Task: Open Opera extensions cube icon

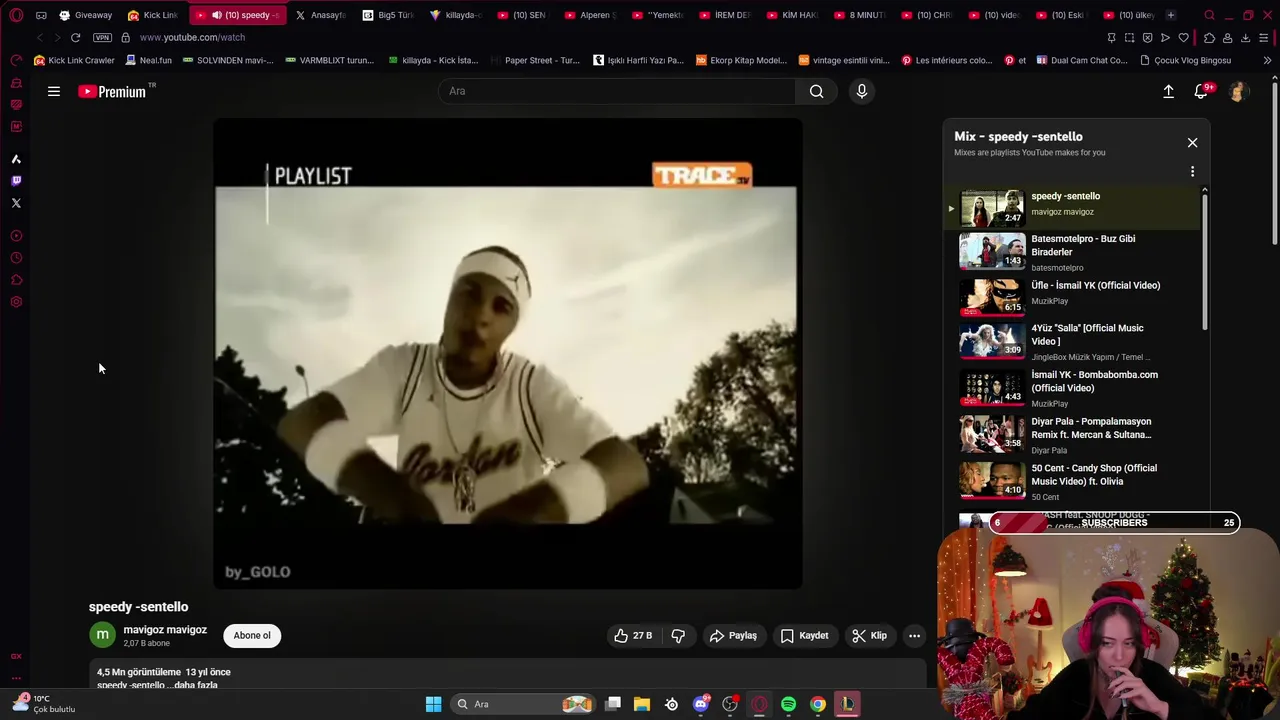Action: tap(1209, 38)
